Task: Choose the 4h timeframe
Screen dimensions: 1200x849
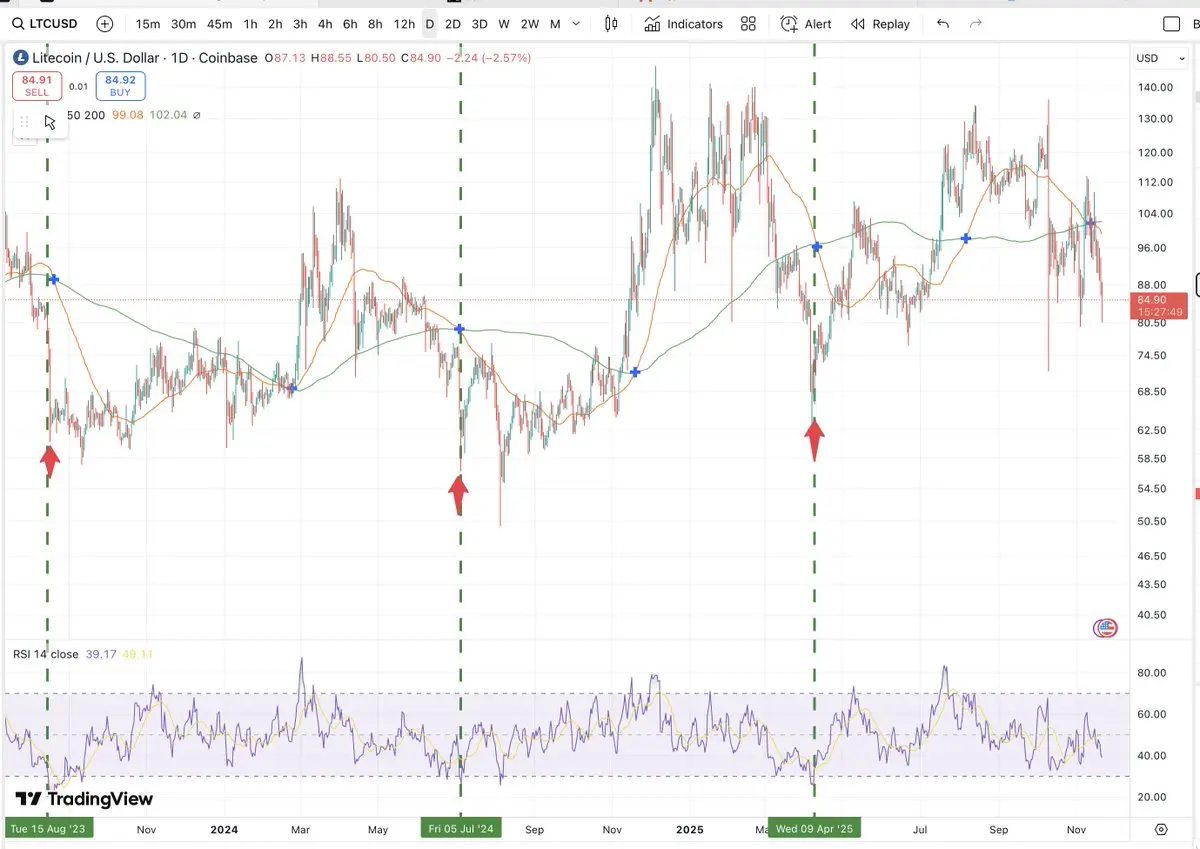Action: [325, 24]
